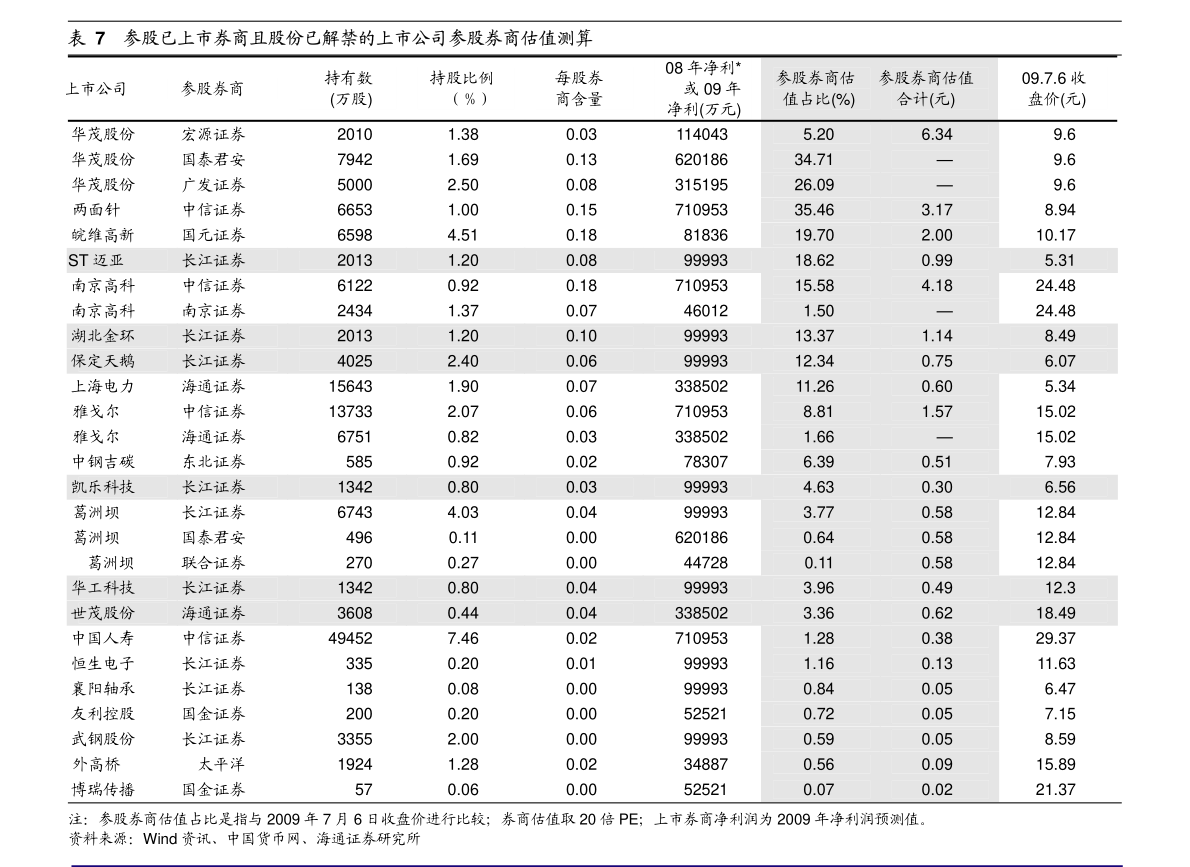Select the valuation total "4.18"
This screenshot has width=1190, height=867.
pos(937,286)
